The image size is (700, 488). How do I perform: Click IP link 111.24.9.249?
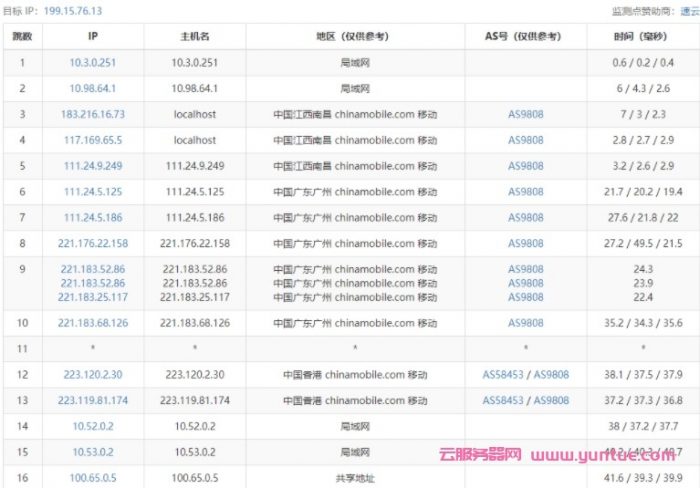click(93, 166)
